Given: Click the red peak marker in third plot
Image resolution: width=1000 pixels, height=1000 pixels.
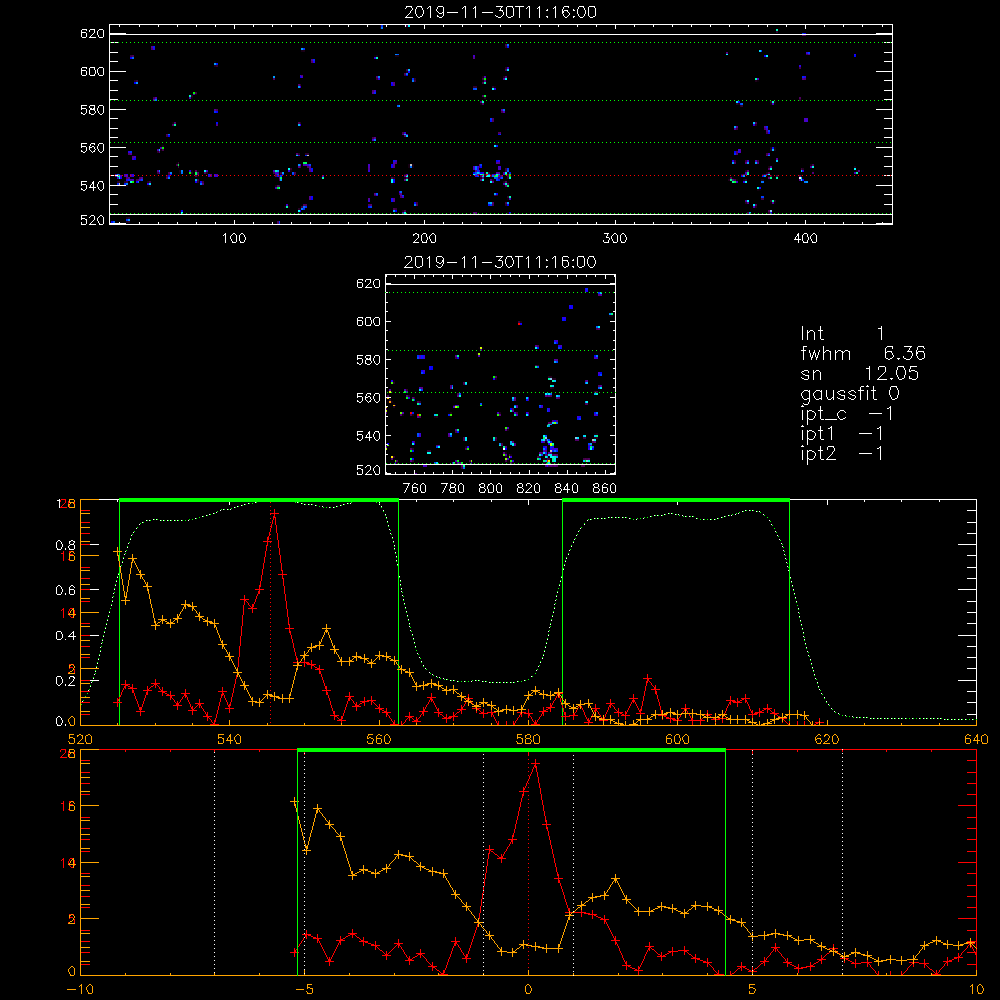Looking at the screenshot, I should (274, 513).
